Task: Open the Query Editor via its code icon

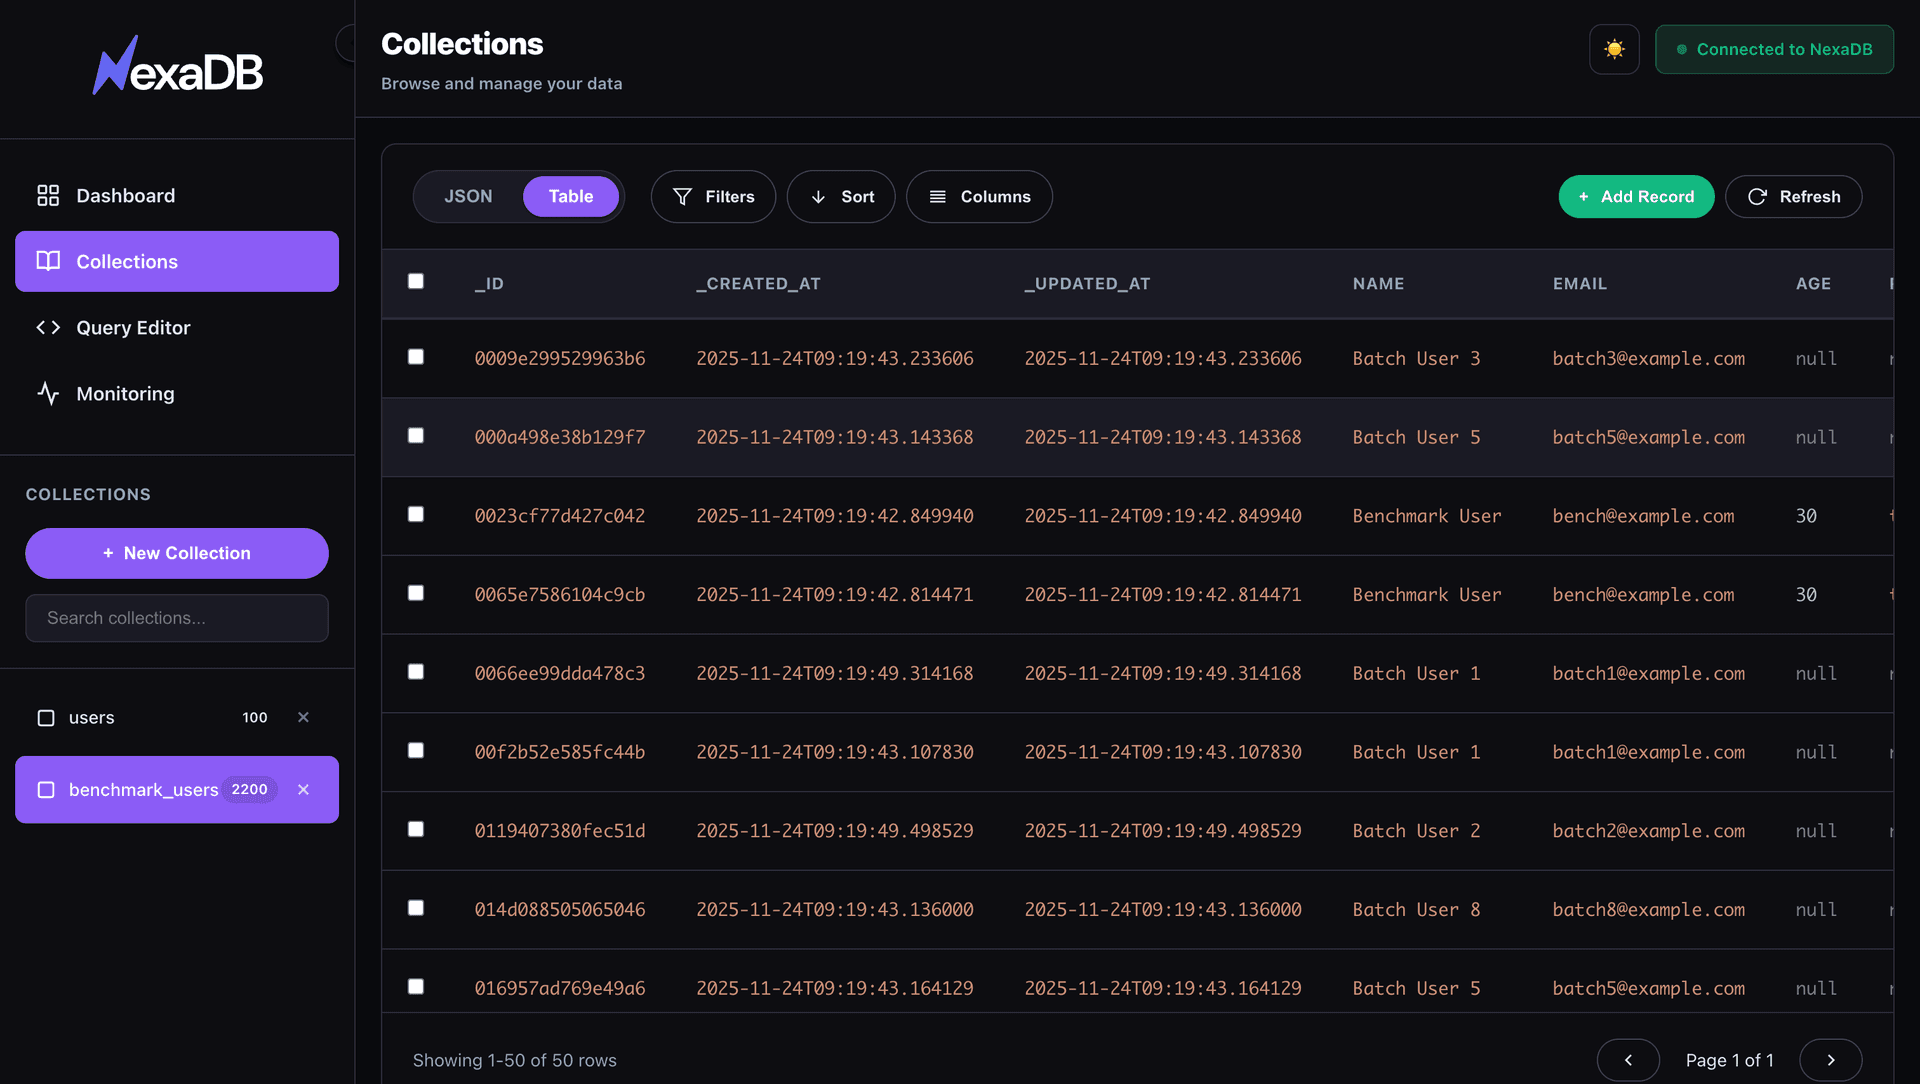Action: click(x=47, y=327)
